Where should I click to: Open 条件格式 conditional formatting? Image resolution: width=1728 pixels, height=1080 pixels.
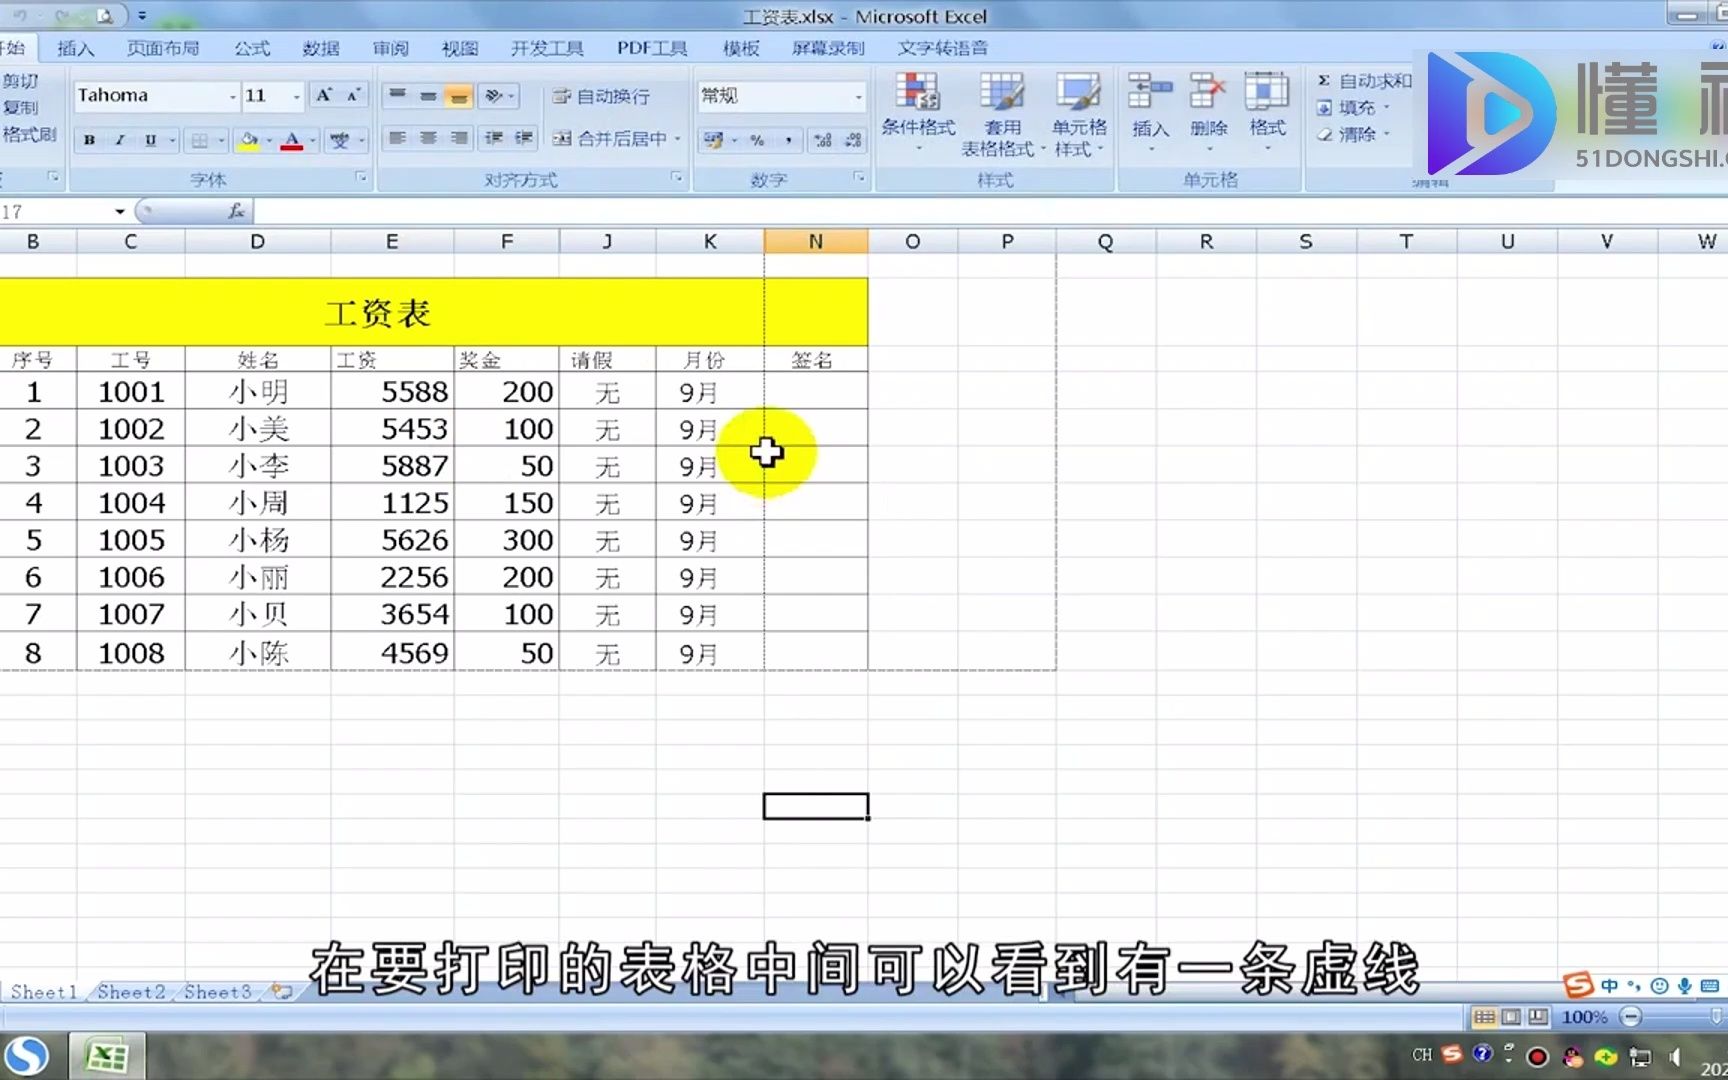tap(918, 112)
